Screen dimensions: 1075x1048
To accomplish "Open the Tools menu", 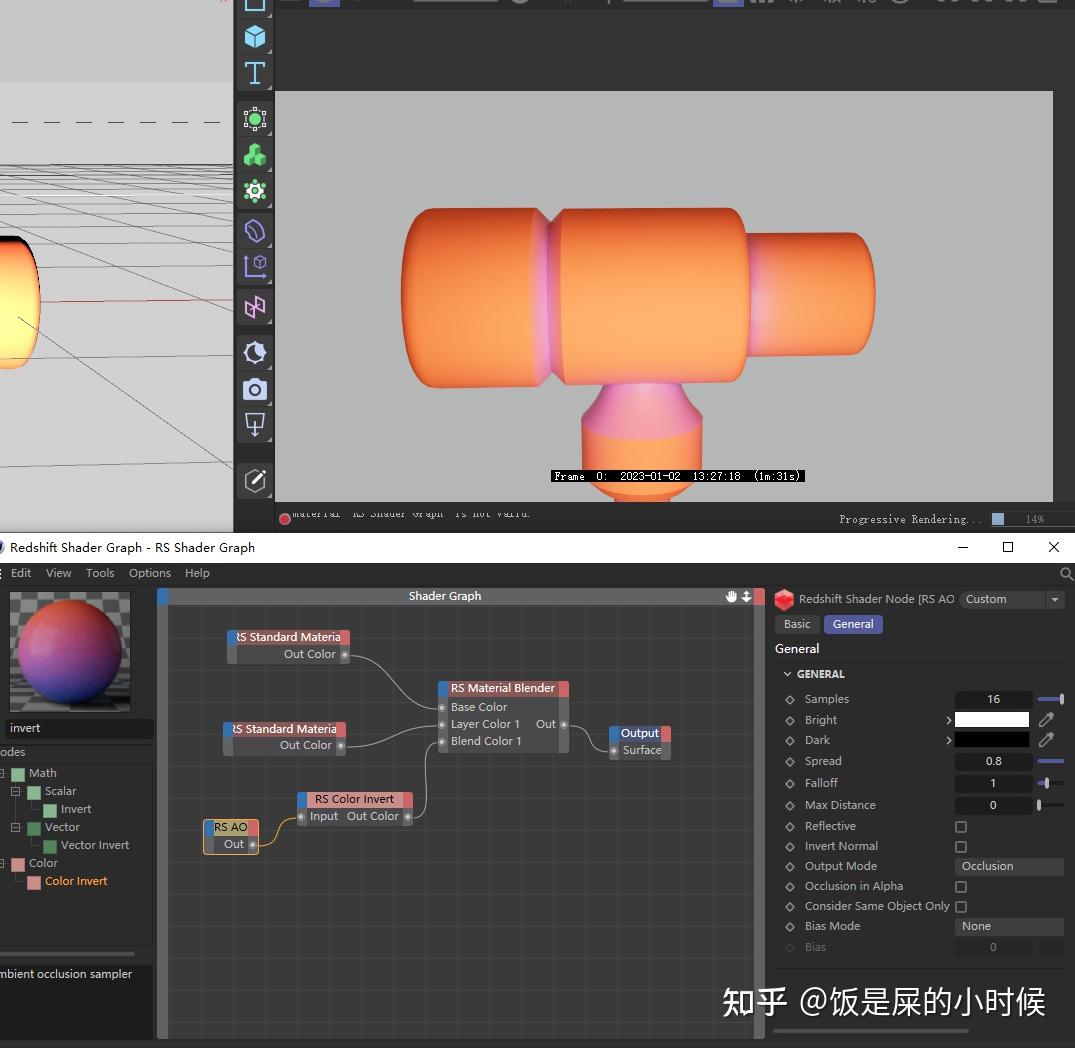I will tap(100, 573).
